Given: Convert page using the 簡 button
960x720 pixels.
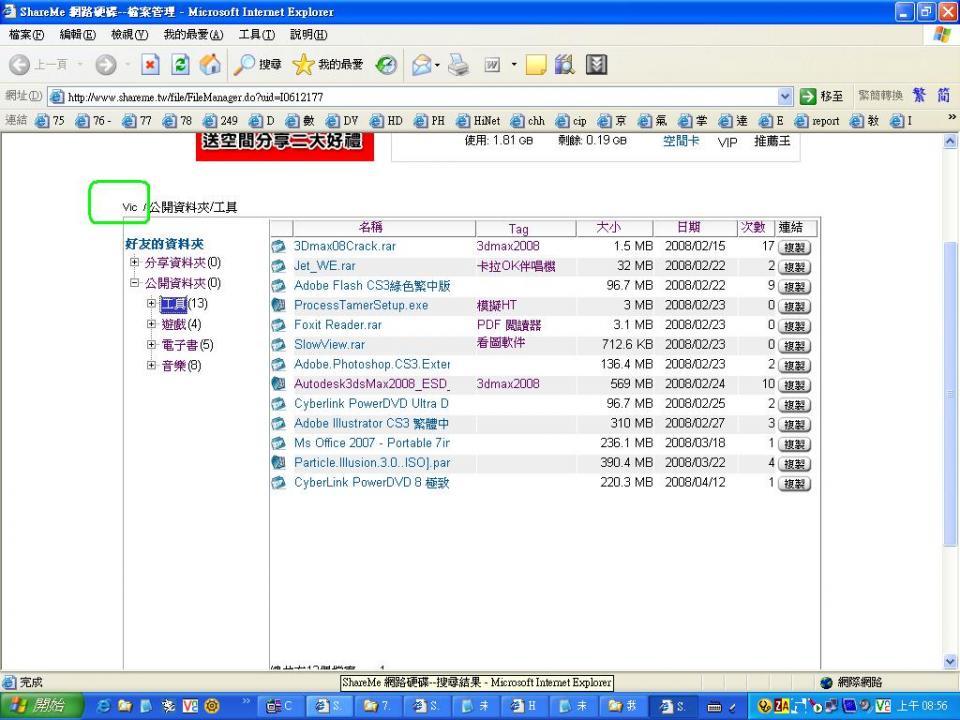Looking at the screenshot, I should pos(942,96).
